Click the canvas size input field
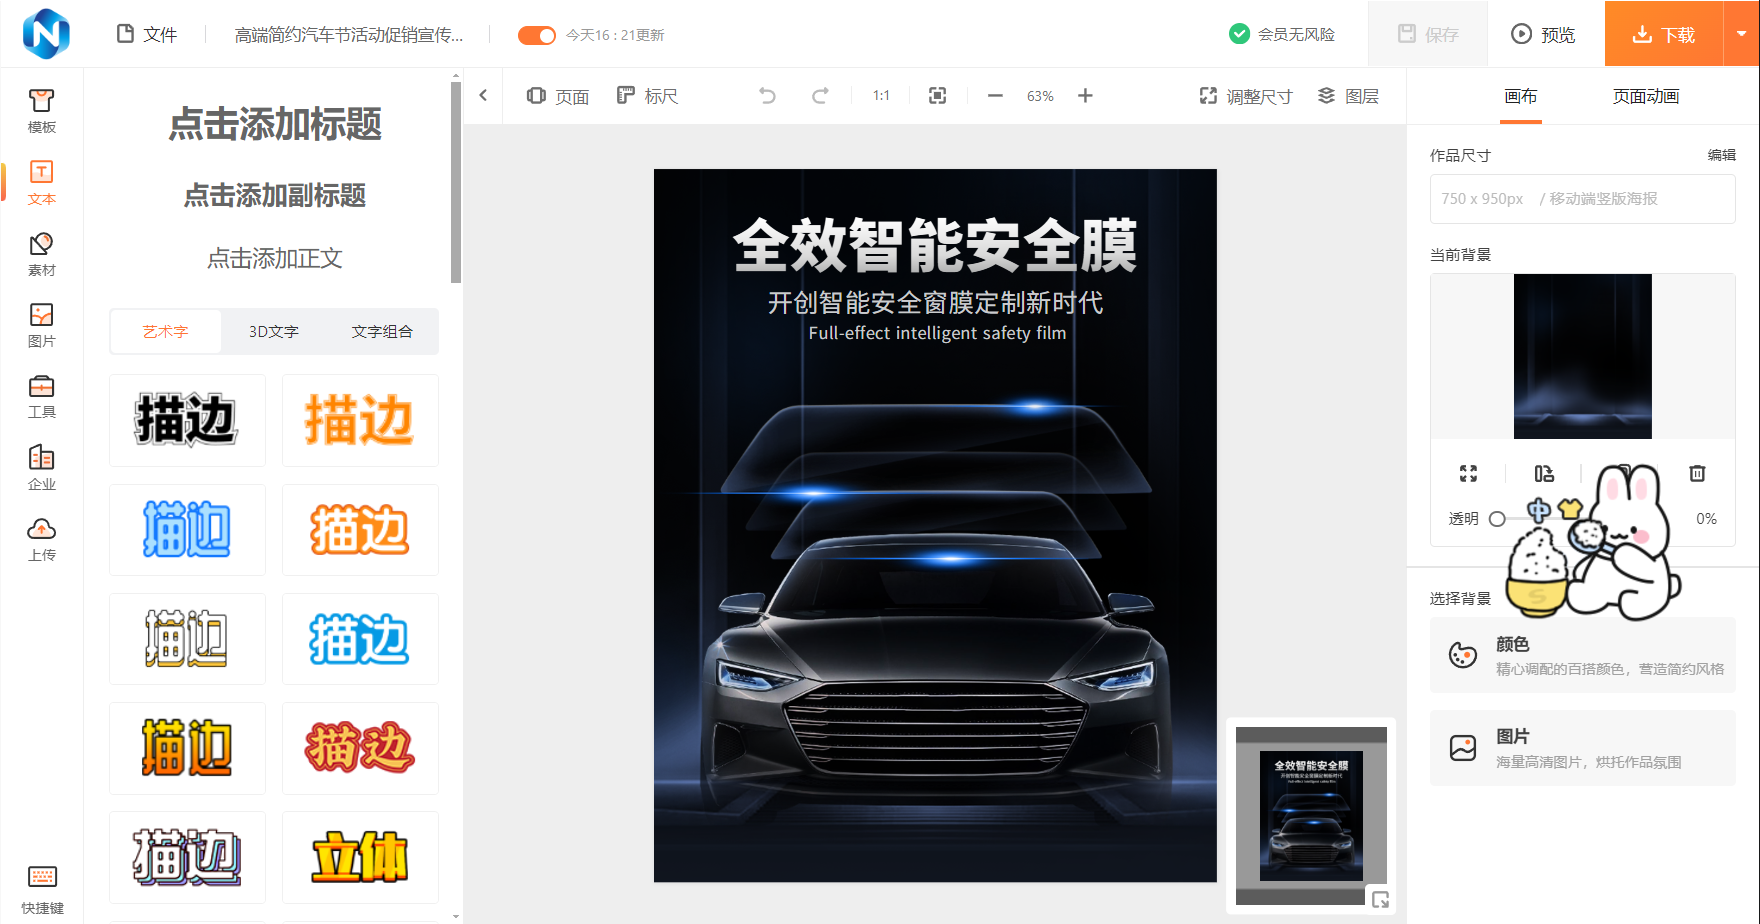 tap(1582, 199)
